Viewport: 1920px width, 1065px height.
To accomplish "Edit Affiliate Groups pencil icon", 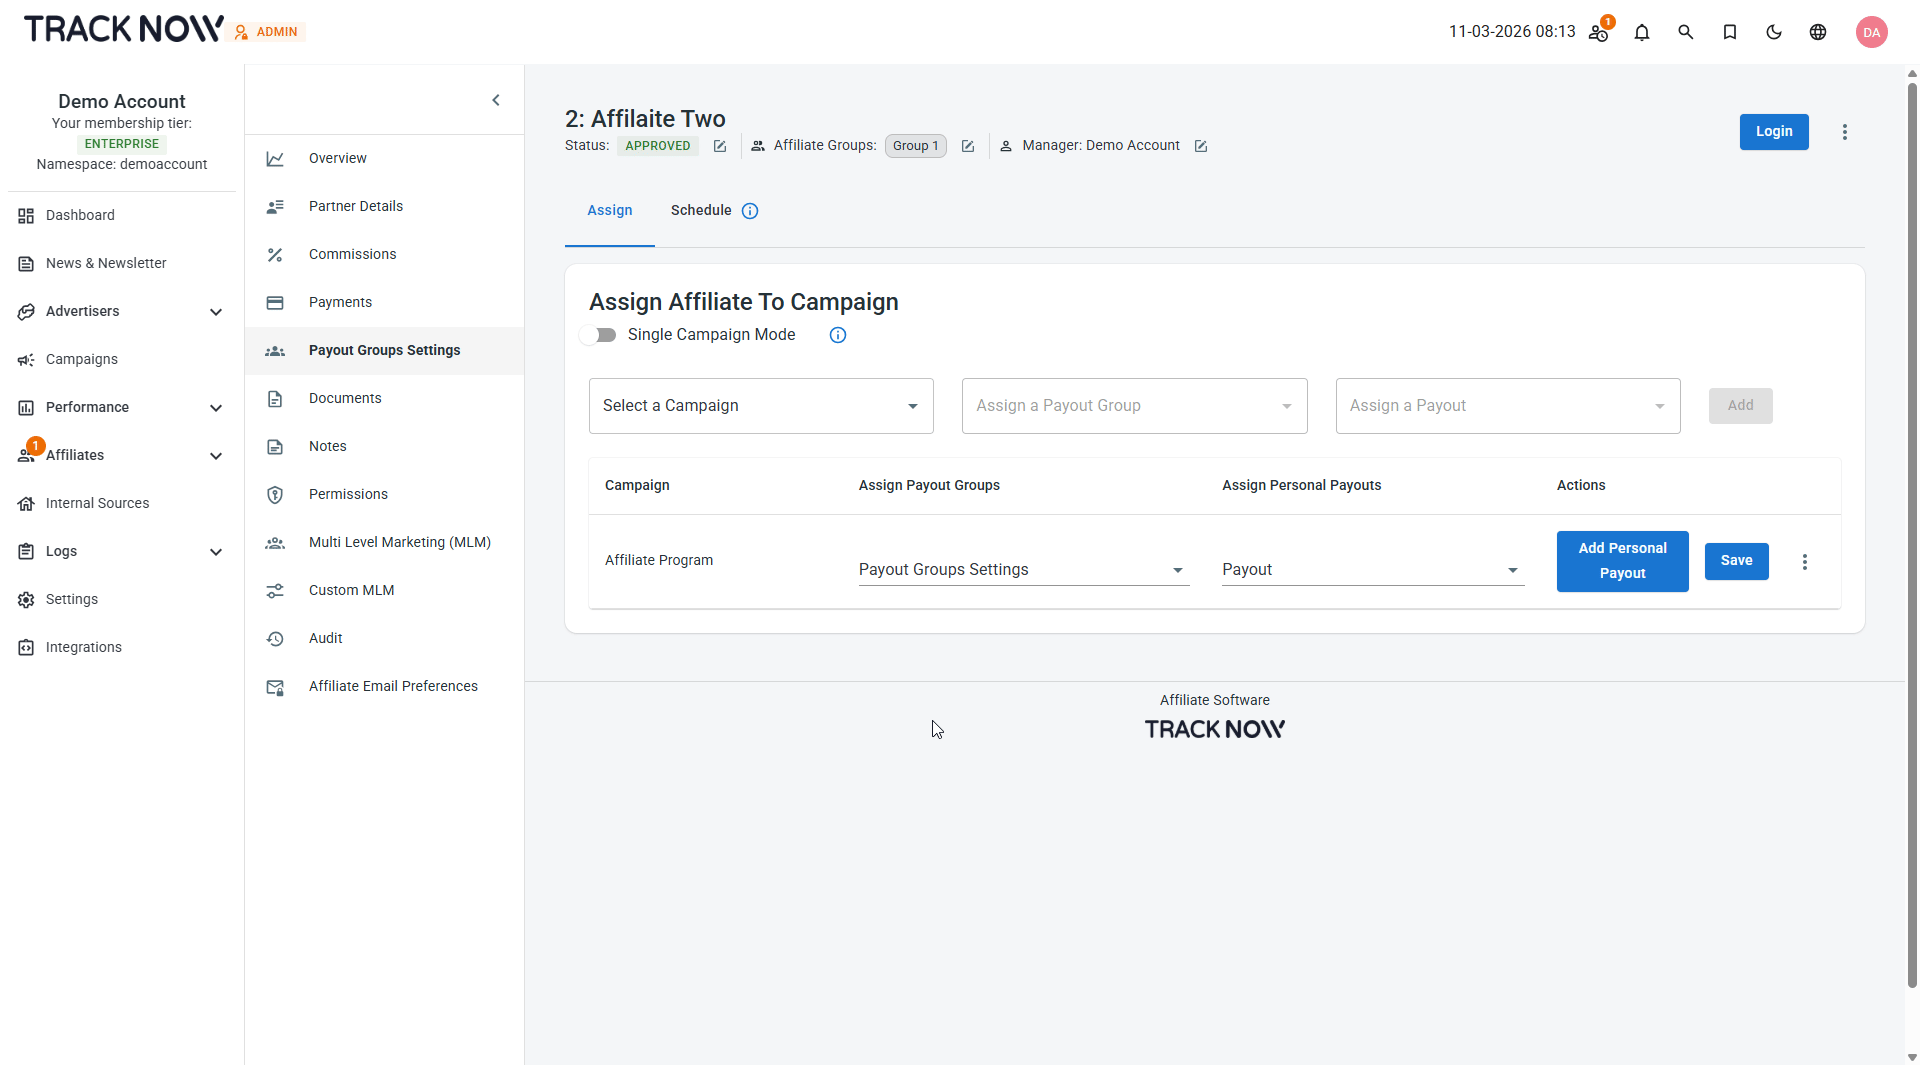I will (x=967, y=146).
